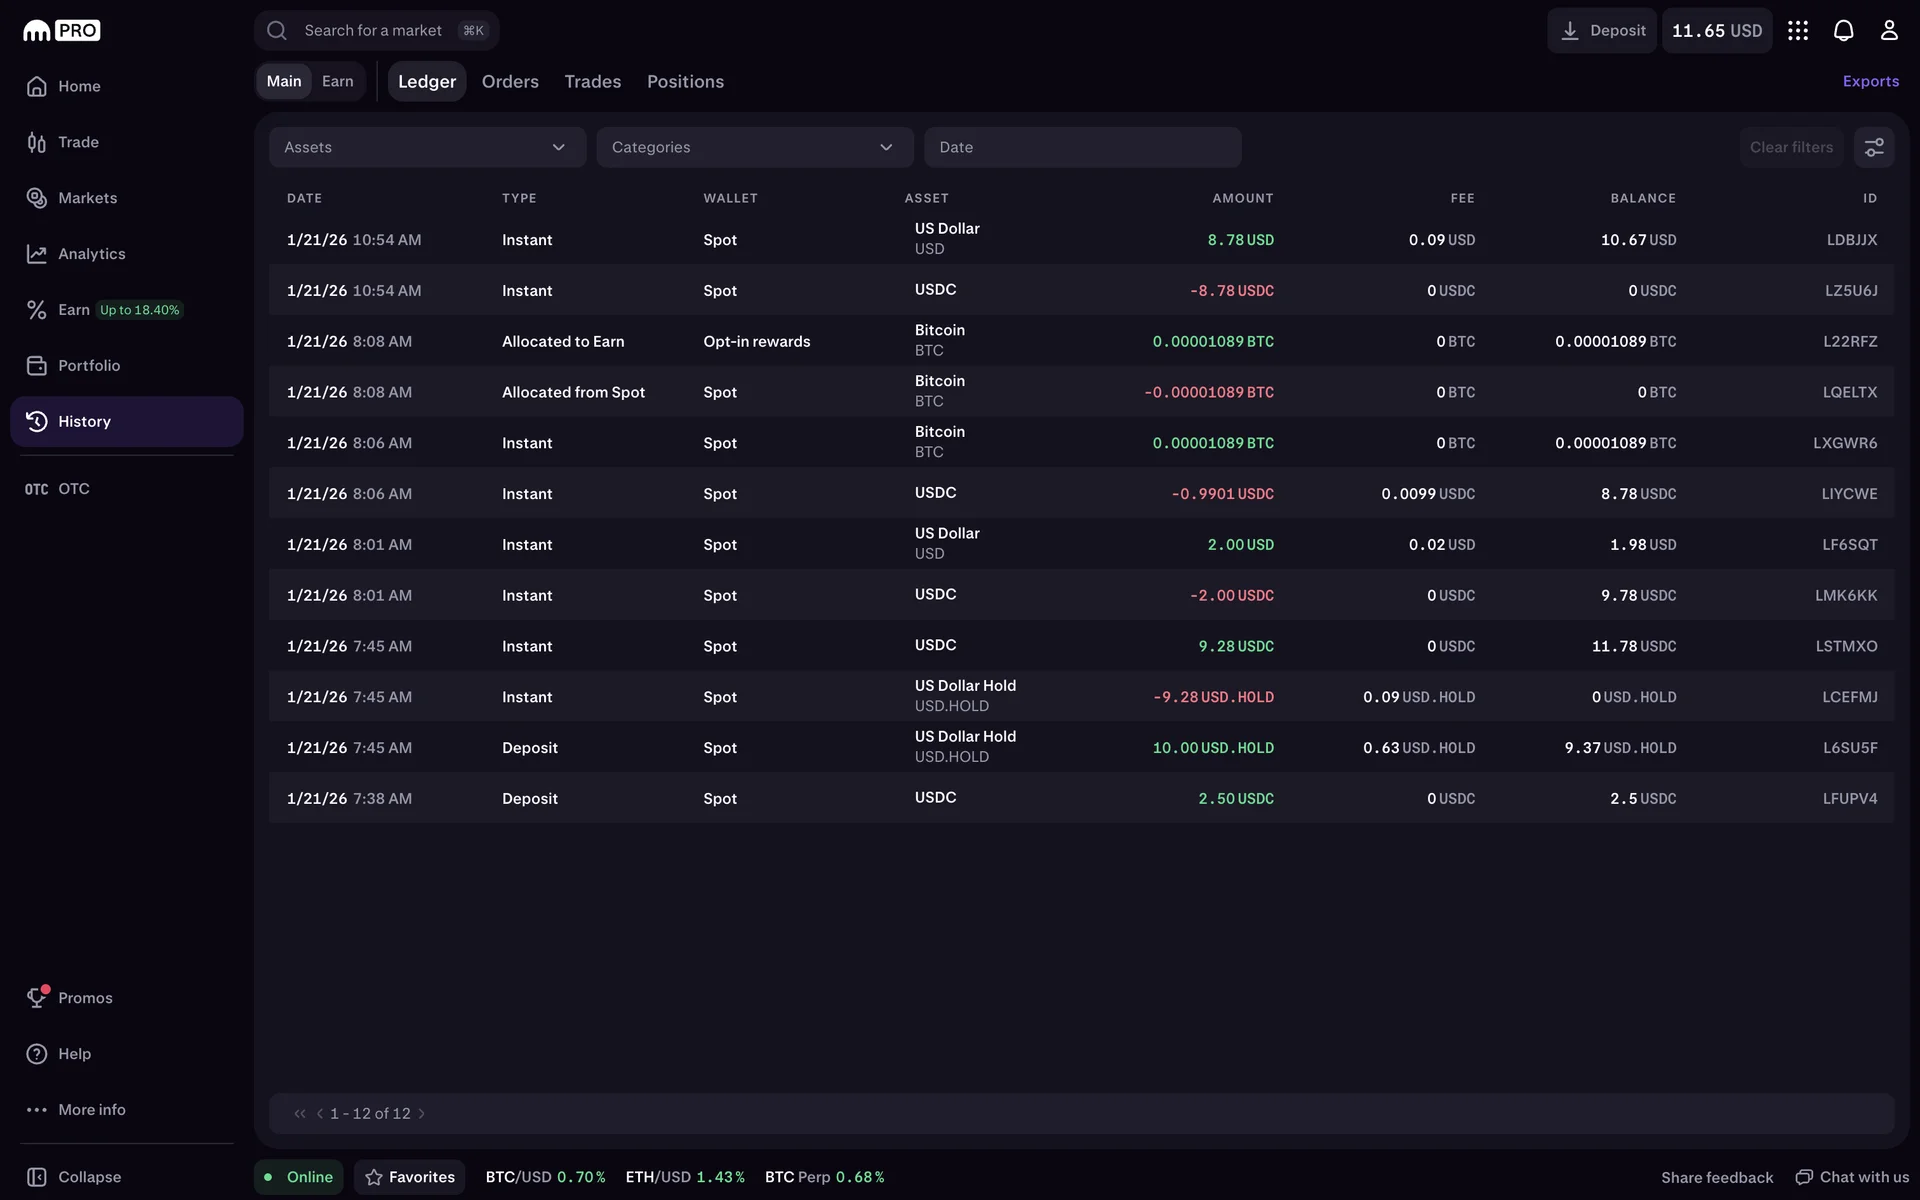Screen dimensions: 1920x1200
Task: Switch to the Earn account toggle
Action: click(337, 81)
